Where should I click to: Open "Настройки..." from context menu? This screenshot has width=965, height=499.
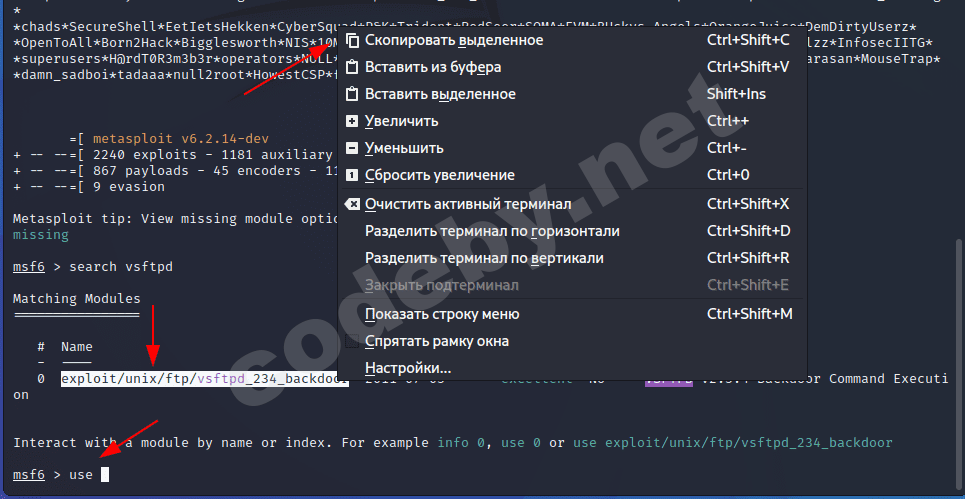[572, 369]
